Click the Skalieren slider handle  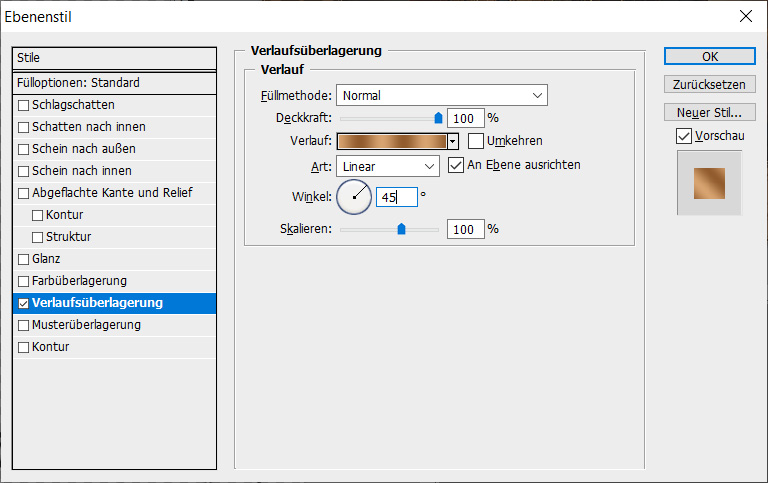(401, 228)
